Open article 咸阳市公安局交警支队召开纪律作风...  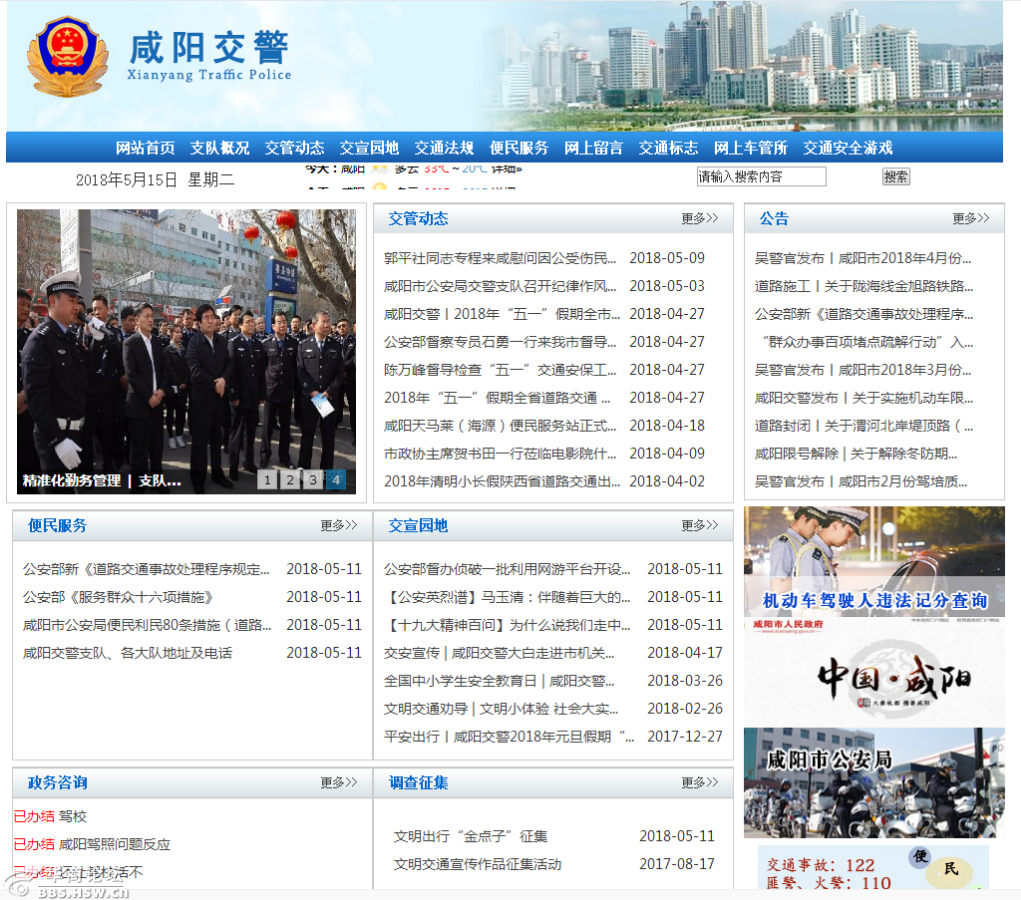pos(499,287)
